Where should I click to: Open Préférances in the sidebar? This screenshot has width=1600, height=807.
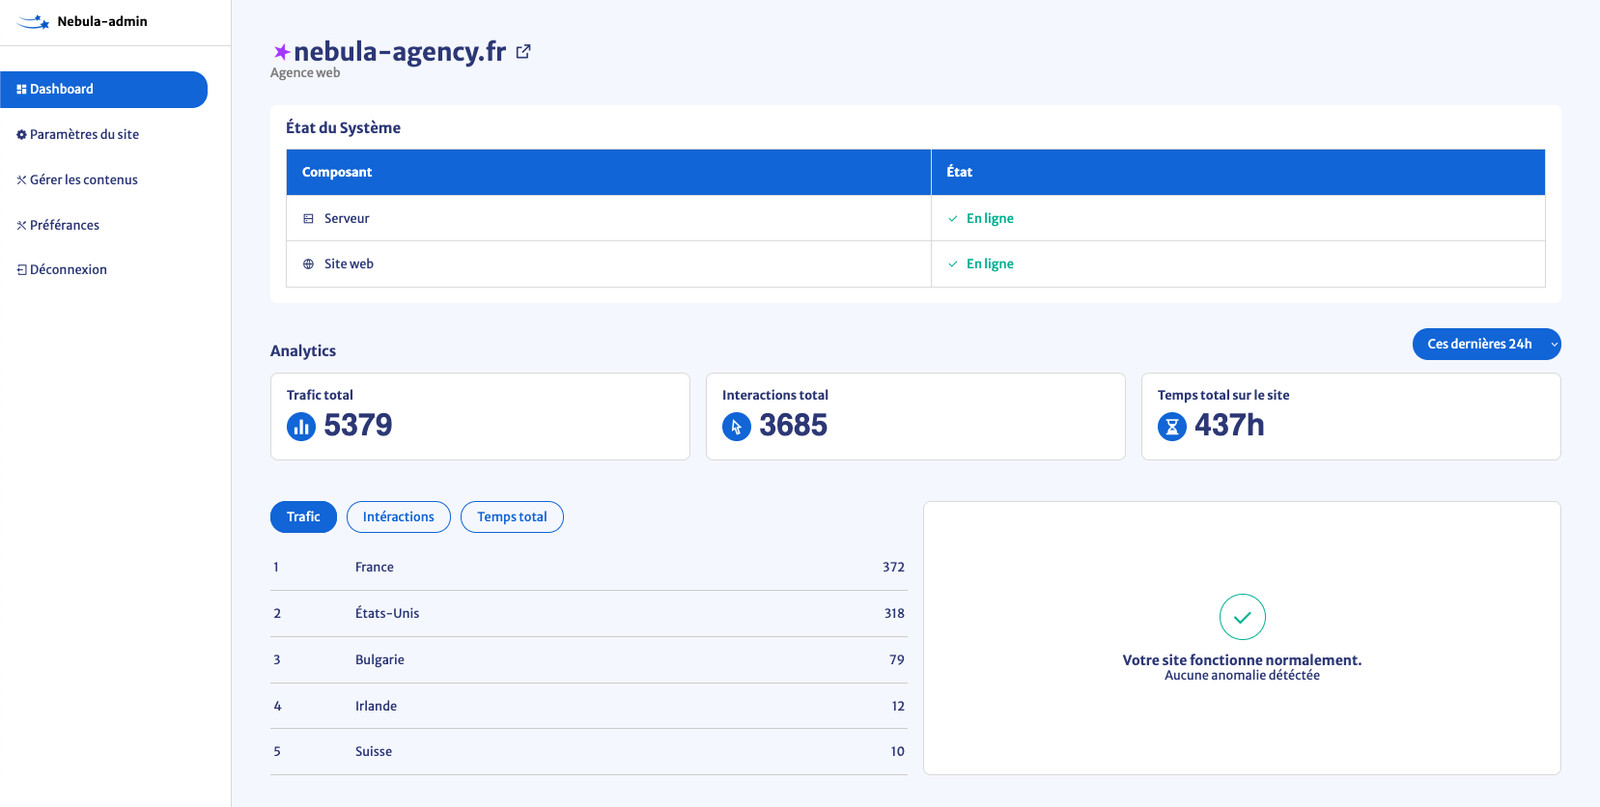pyautogui.click(x=64, y=225)
